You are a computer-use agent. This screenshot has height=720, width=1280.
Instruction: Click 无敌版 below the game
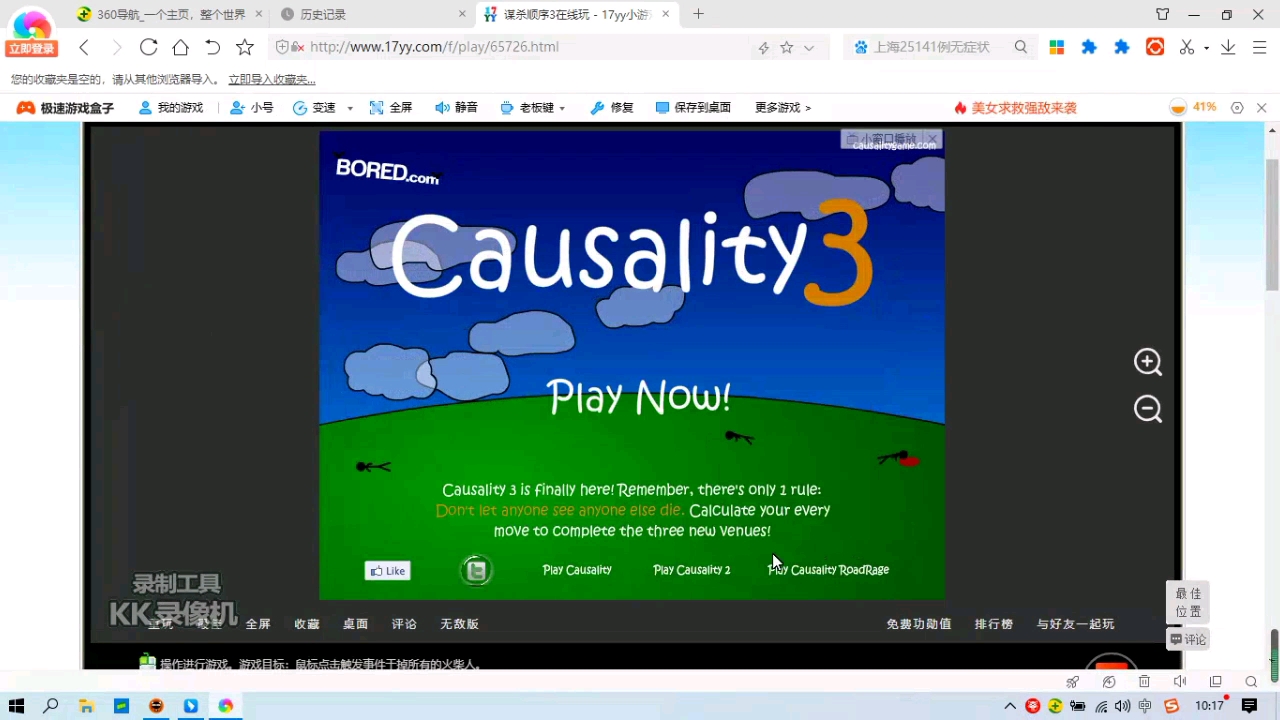point(460,624)
